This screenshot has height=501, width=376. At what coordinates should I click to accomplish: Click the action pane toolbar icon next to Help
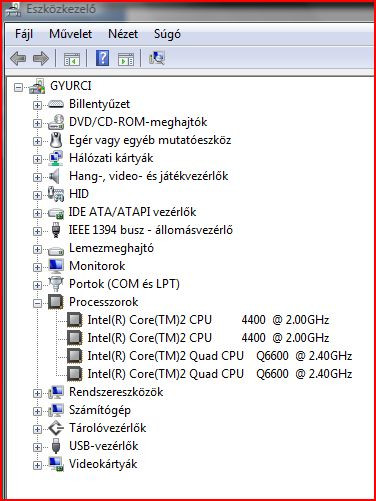click(x=126, y=59)
